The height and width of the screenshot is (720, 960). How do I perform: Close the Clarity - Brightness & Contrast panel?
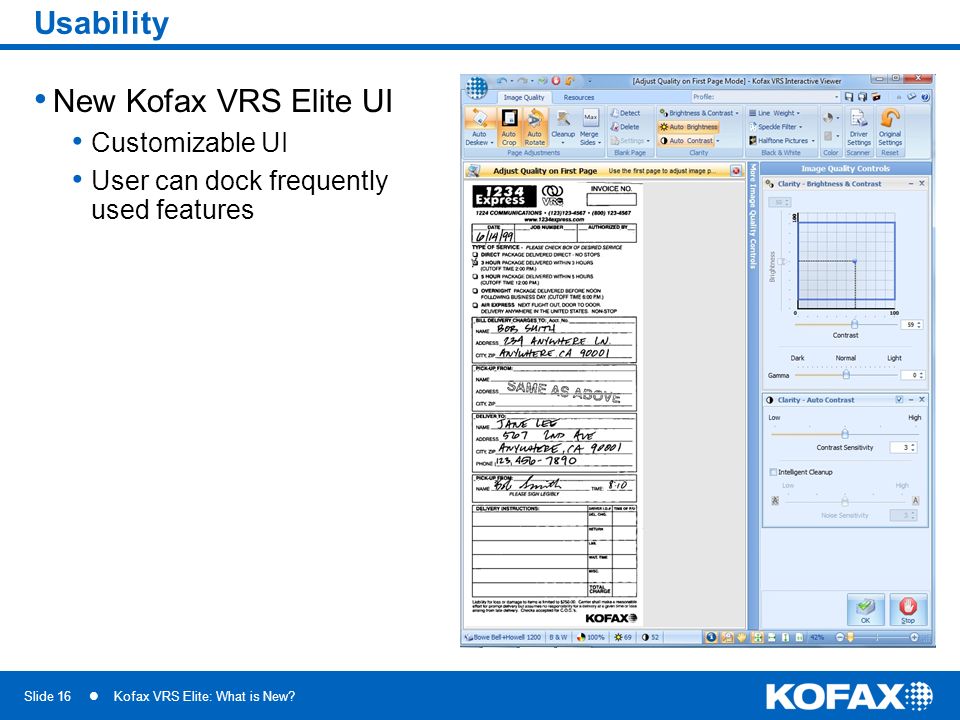pyautogui.click(x=921, y=184)
